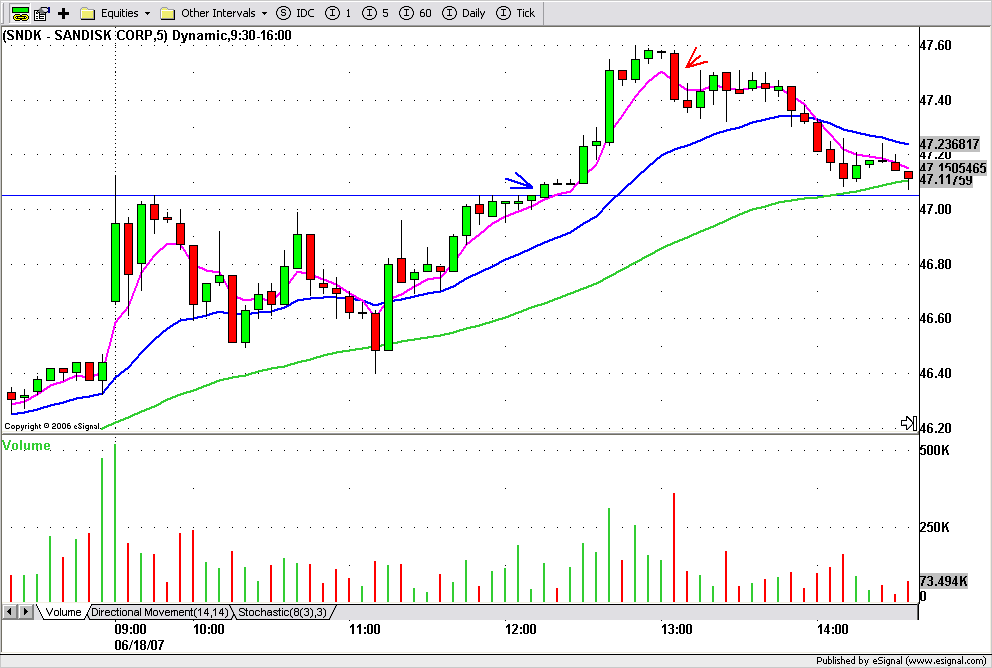Click the 47.60 price axis label
Screen dimensions: 992x668
pos(935,45)
